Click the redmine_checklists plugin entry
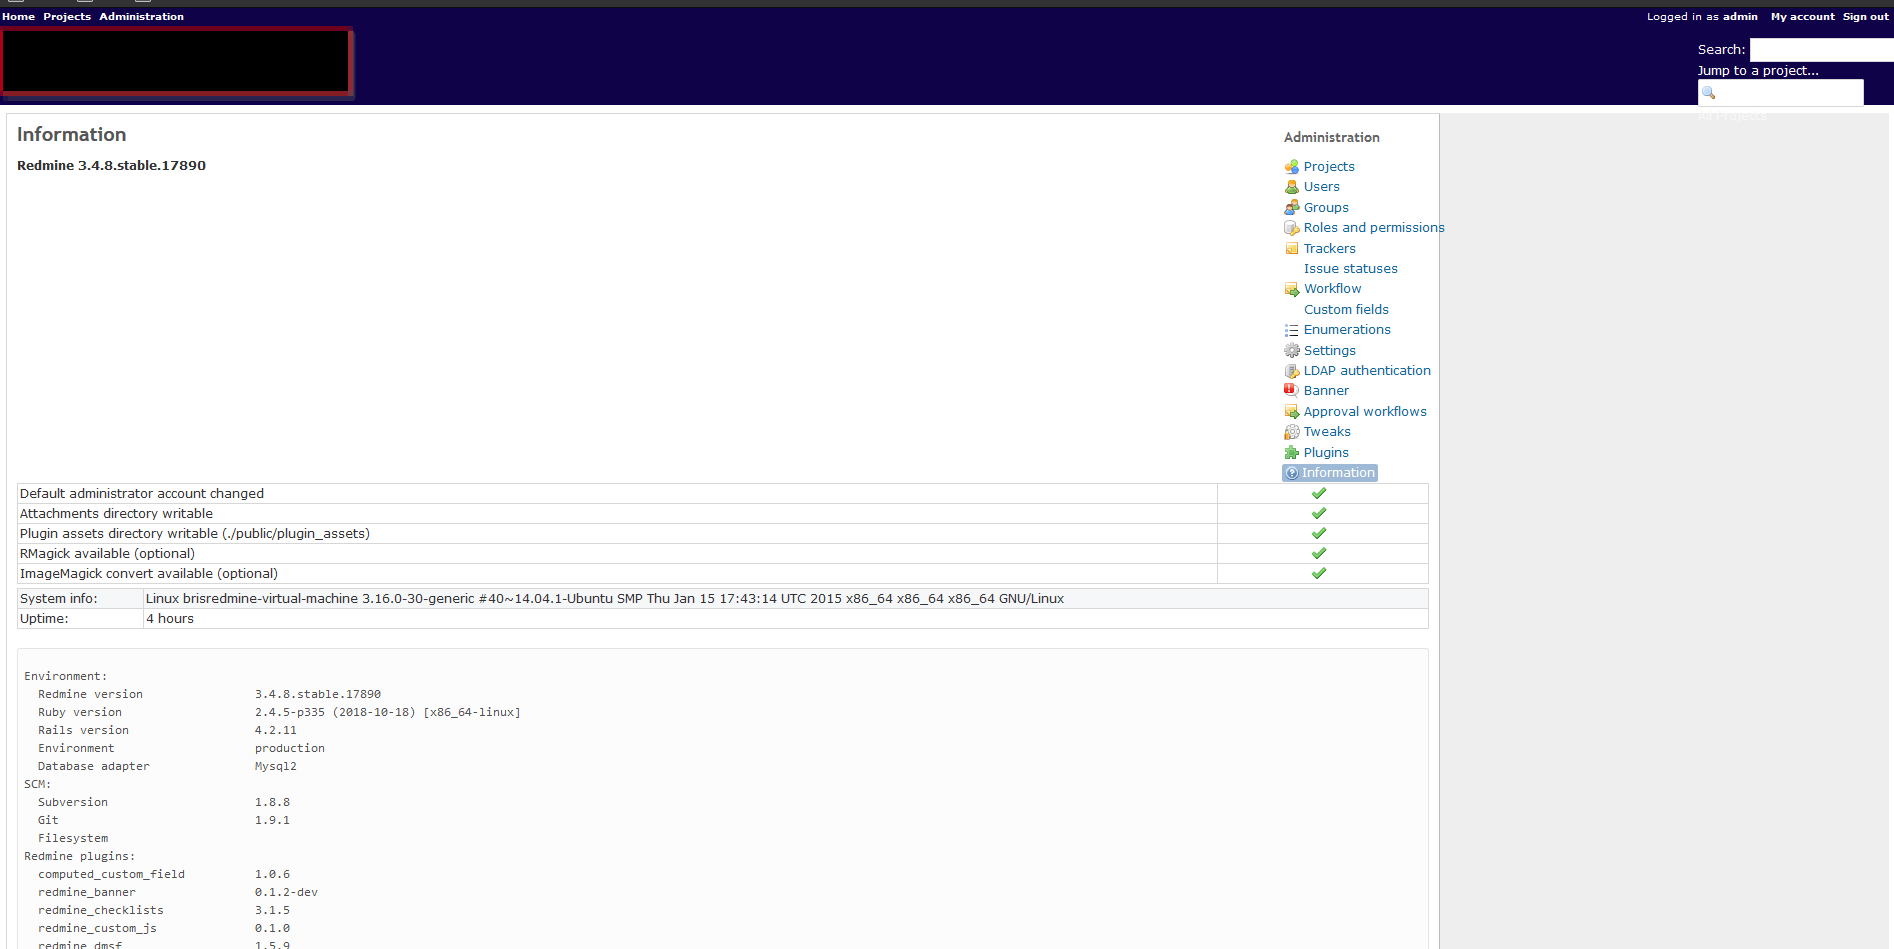This screenshot has height=949, width=1894. (101, 911)
